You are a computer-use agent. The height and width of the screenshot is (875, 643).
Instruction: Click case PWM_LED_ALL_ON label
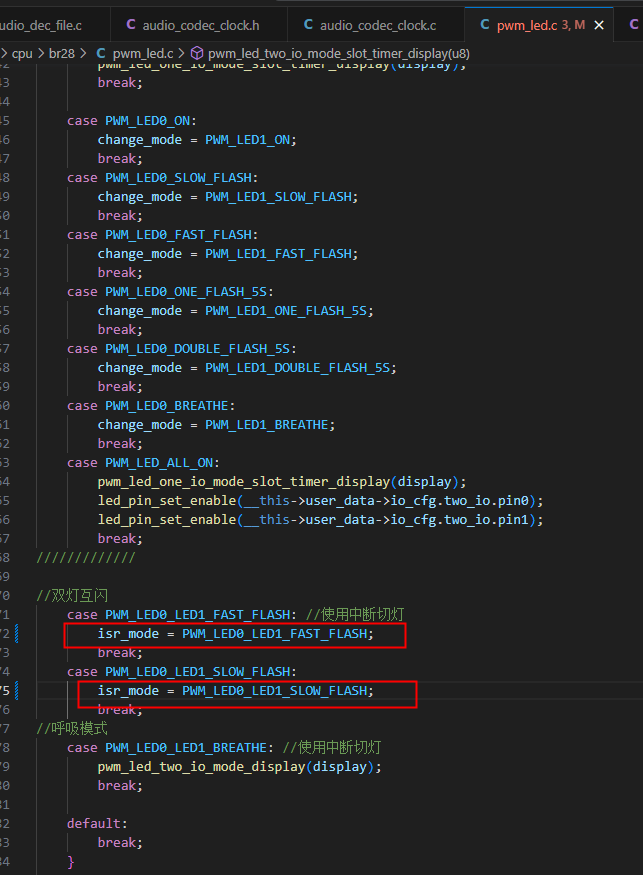[x=143, y=463]
